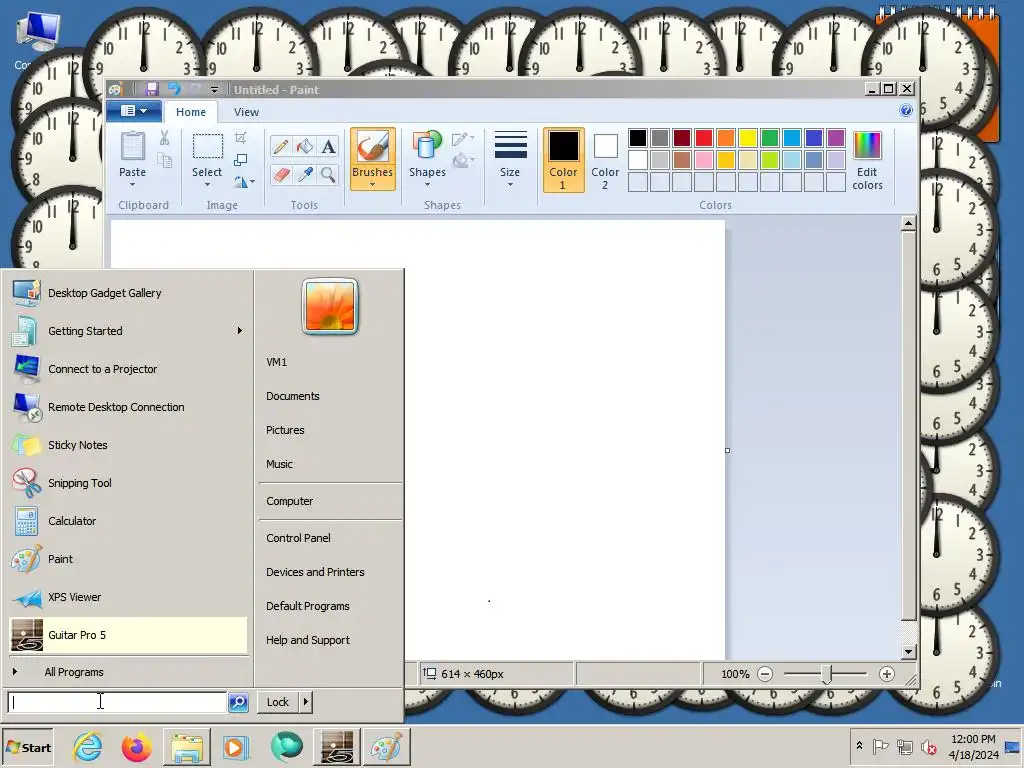This screenshot has width=1024, height=768.
Task: Open XPS Viewer from Start menu
Action: (x=129, y=597)
